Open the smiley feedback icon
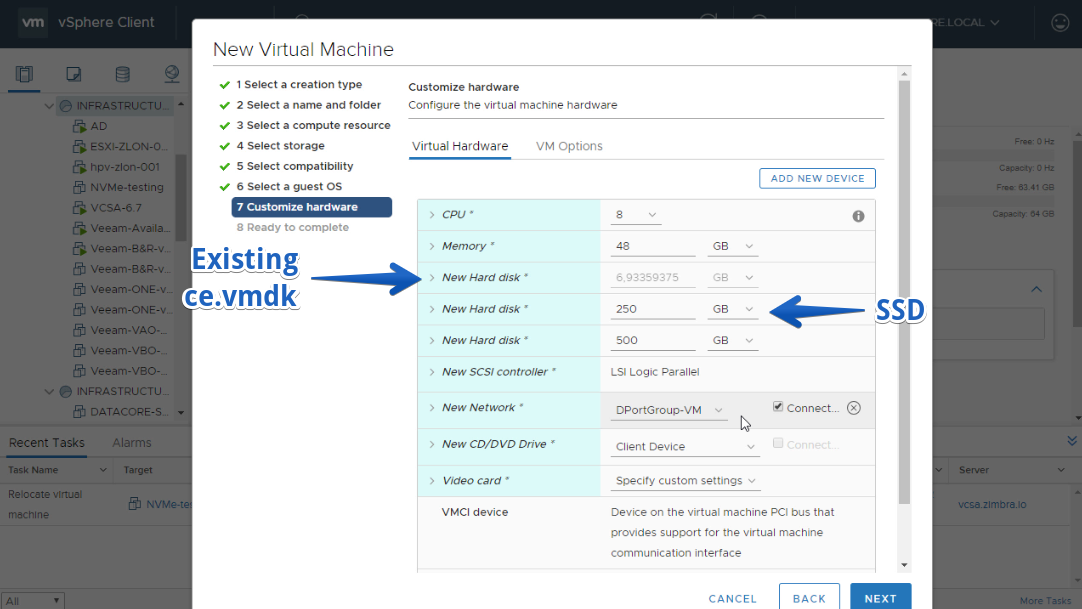 click(x=1060, y=23)
